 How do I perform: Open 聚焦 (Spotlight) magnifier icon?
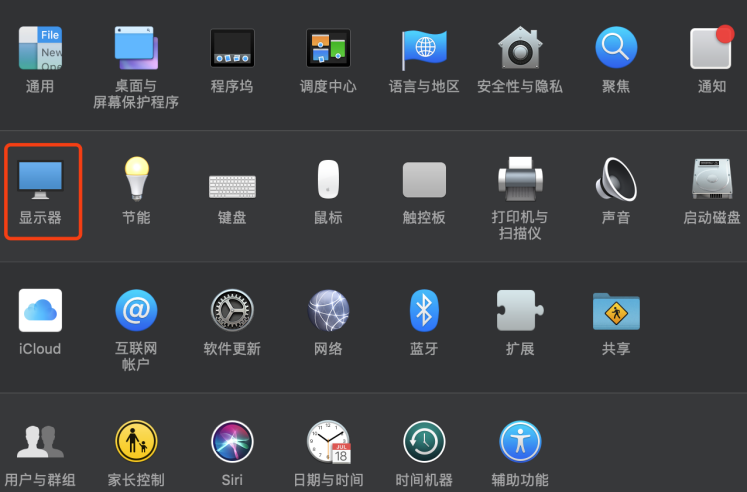[616, 48]
